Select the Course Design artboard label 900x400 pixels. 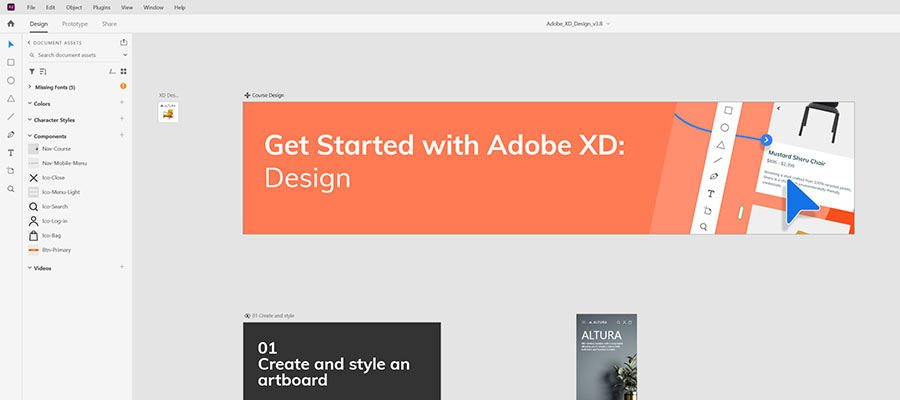click(267, 95)
